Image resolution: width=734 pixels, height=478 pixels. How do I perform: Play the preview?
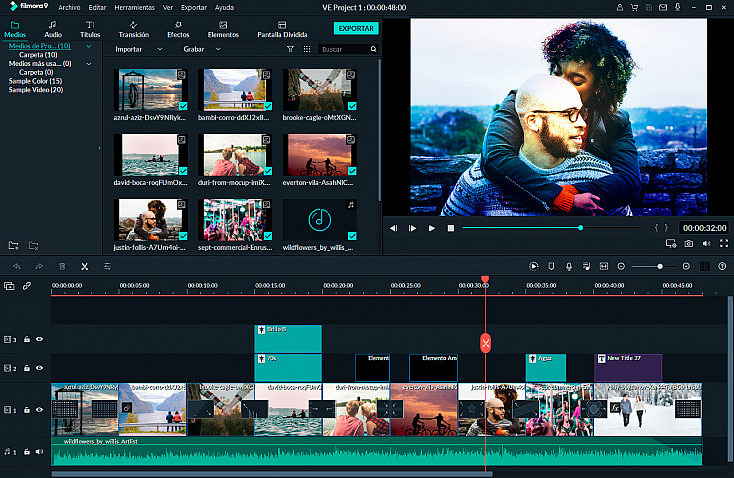pos(432,228)
